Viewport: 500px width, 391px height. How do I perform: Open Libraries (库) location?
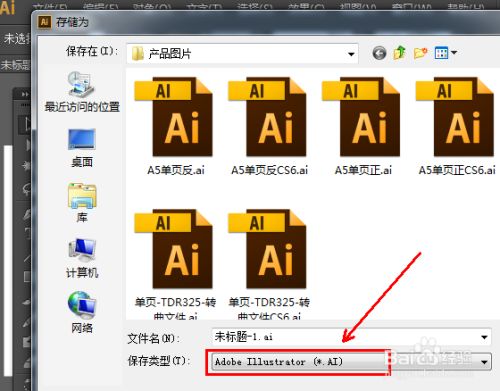coord(82,203)
